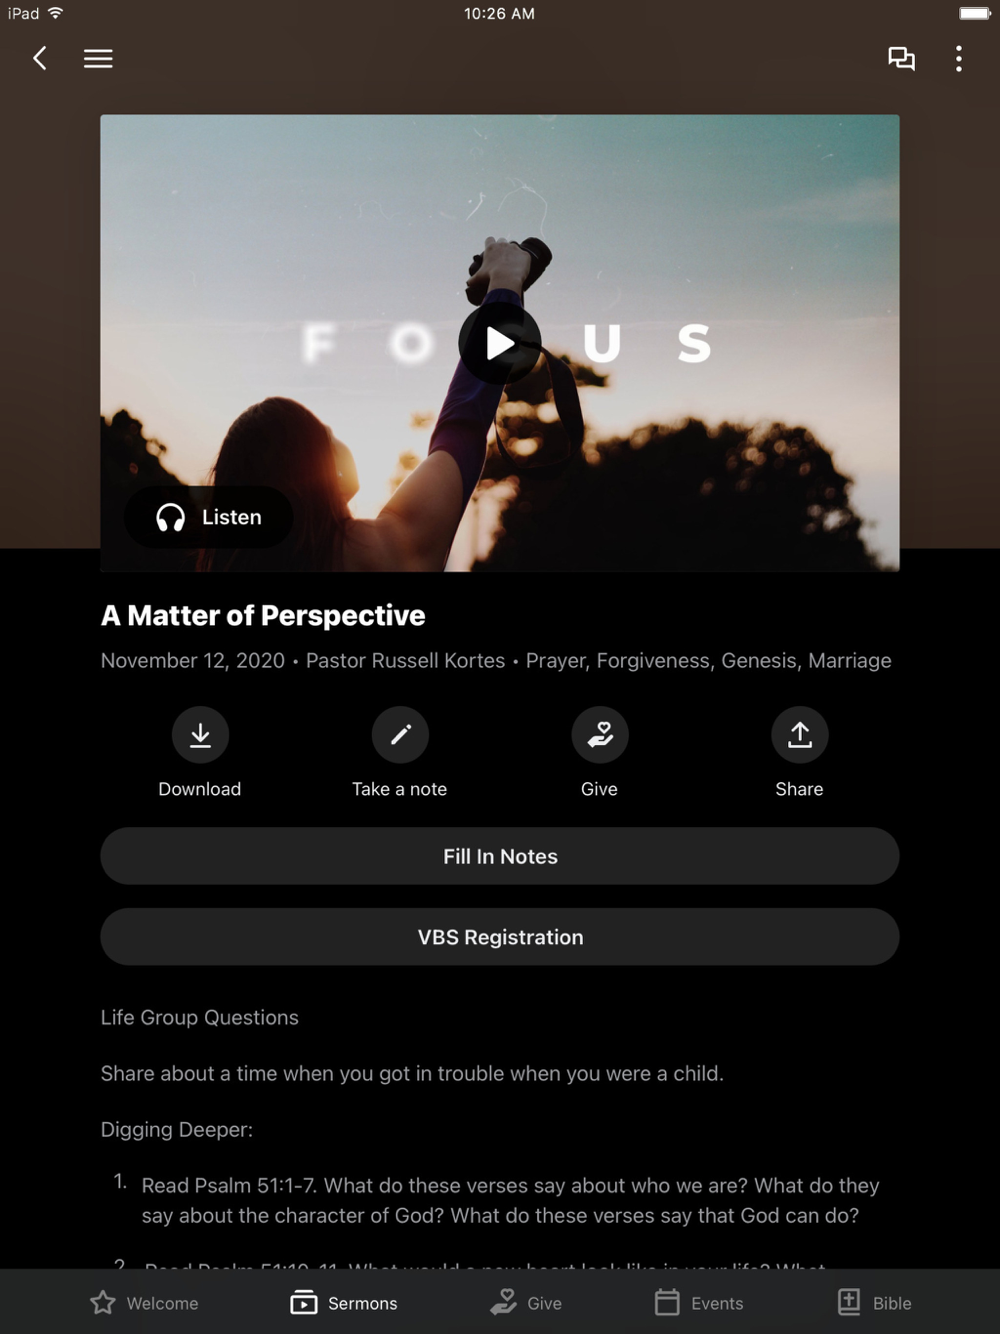Tap the Listen headphones button
Viewport: 1000px width, 1334px height.
pyautogui.click(x=209, y=517)
